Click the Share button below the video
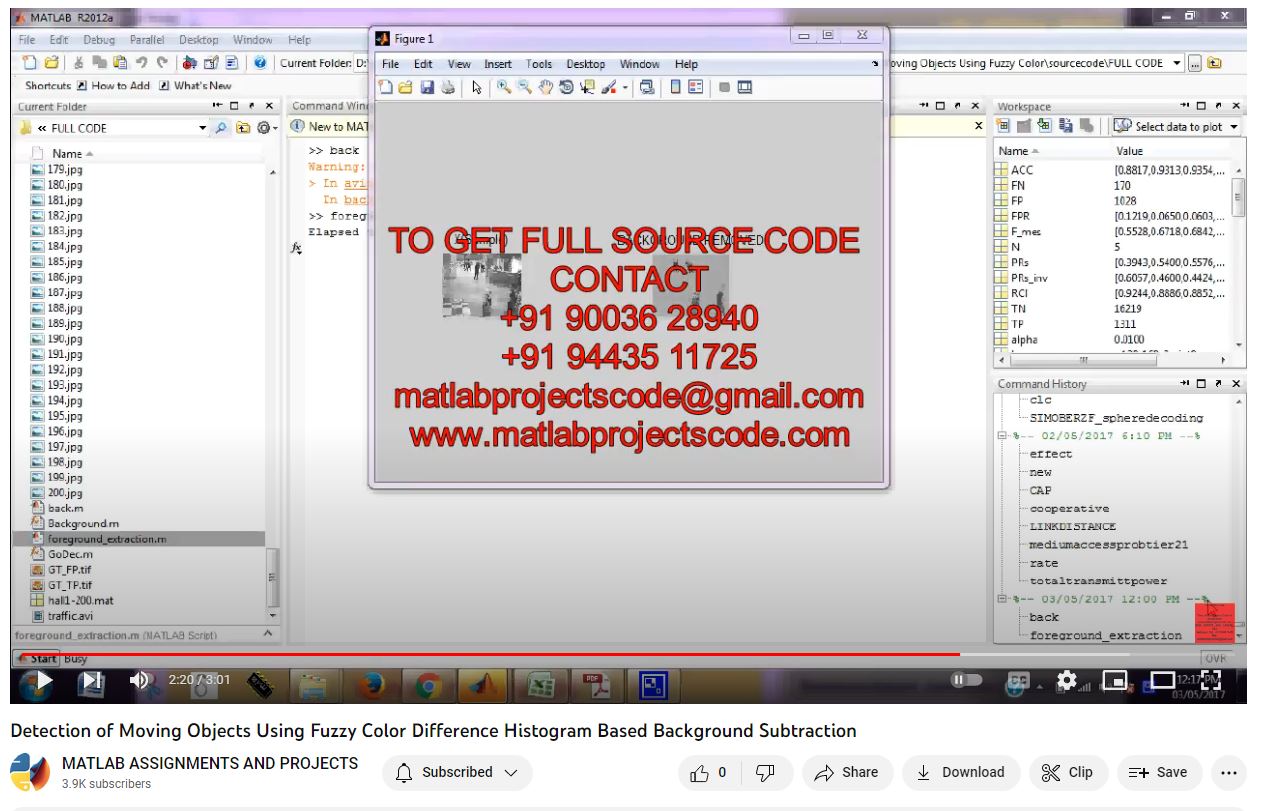The height and width of the screenshot is (811, 1261). pos(846,772)
